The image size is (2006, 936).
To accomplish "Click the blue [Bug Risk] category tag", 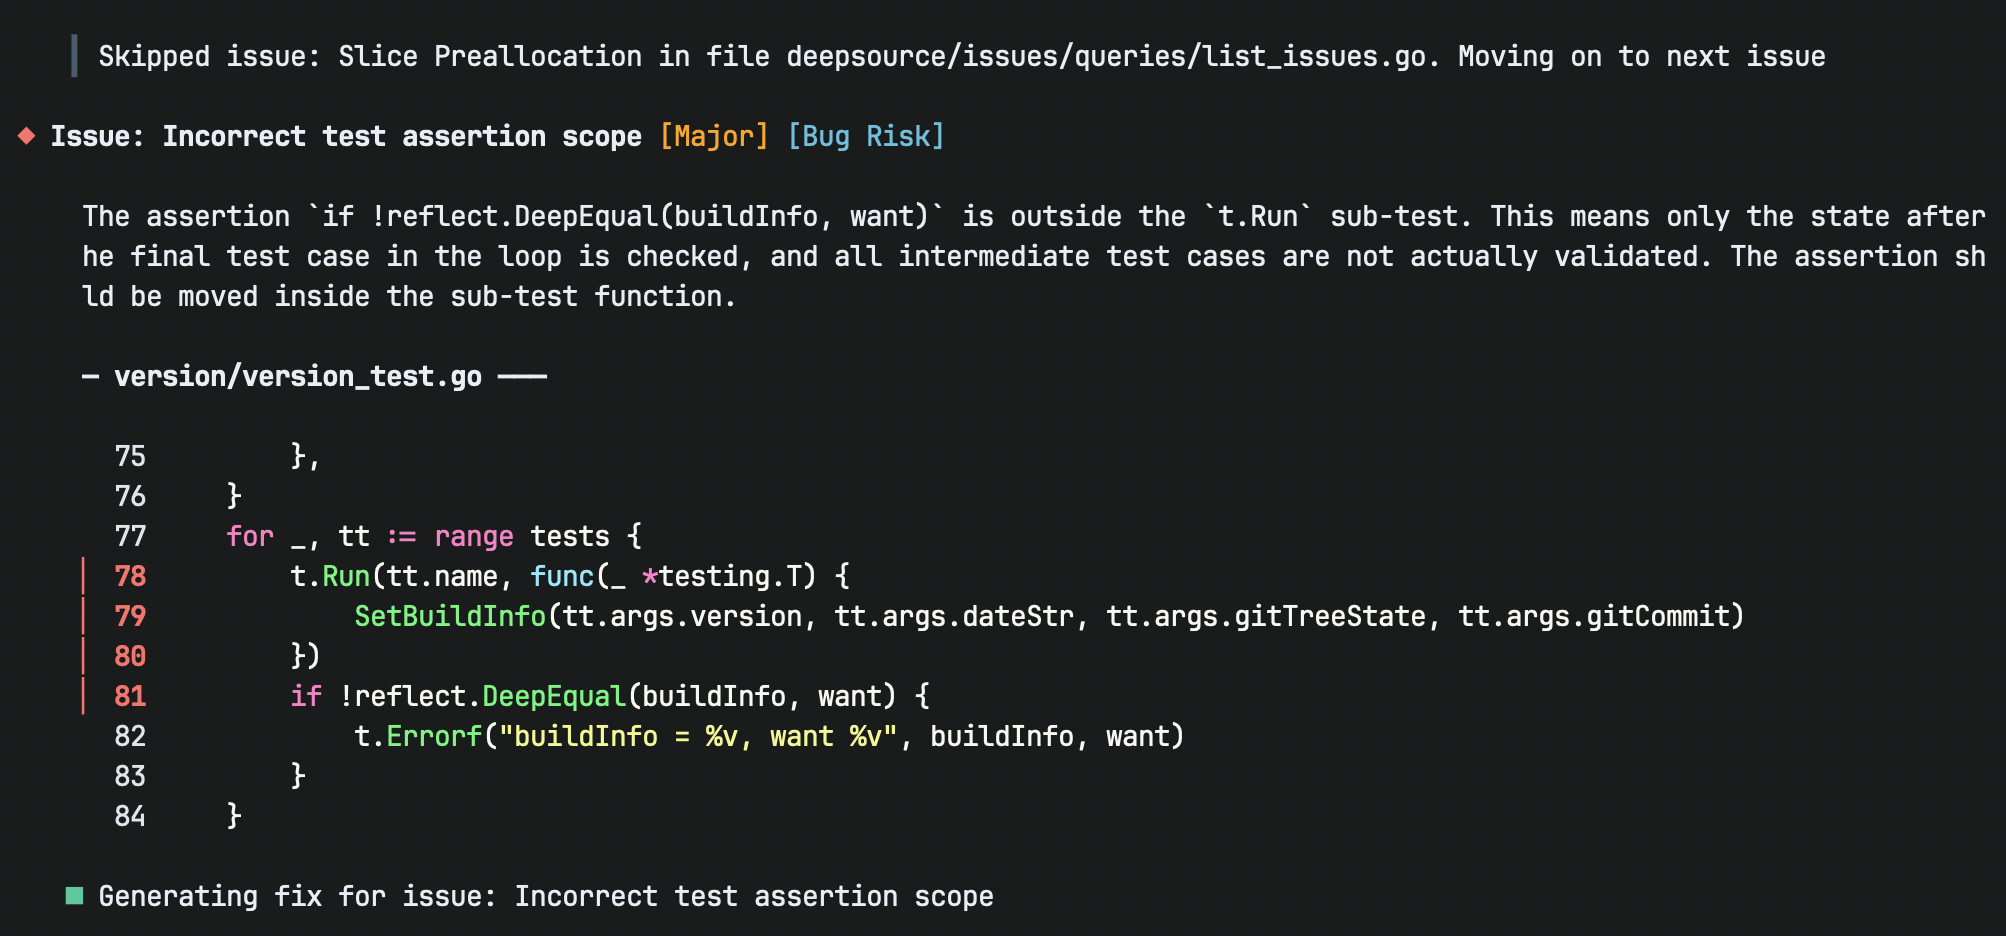I will click(x=866, y=136).
